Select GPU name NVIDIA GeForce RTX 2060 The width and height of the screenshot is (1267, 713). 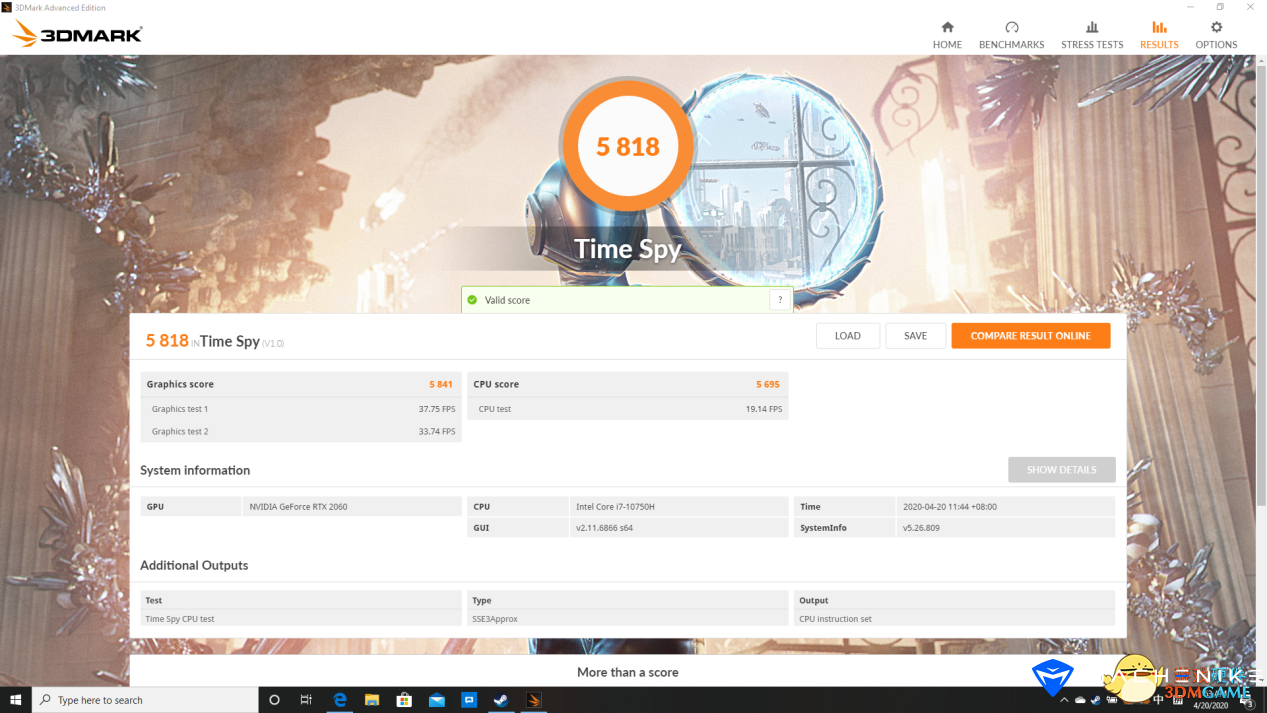point(298,507)
